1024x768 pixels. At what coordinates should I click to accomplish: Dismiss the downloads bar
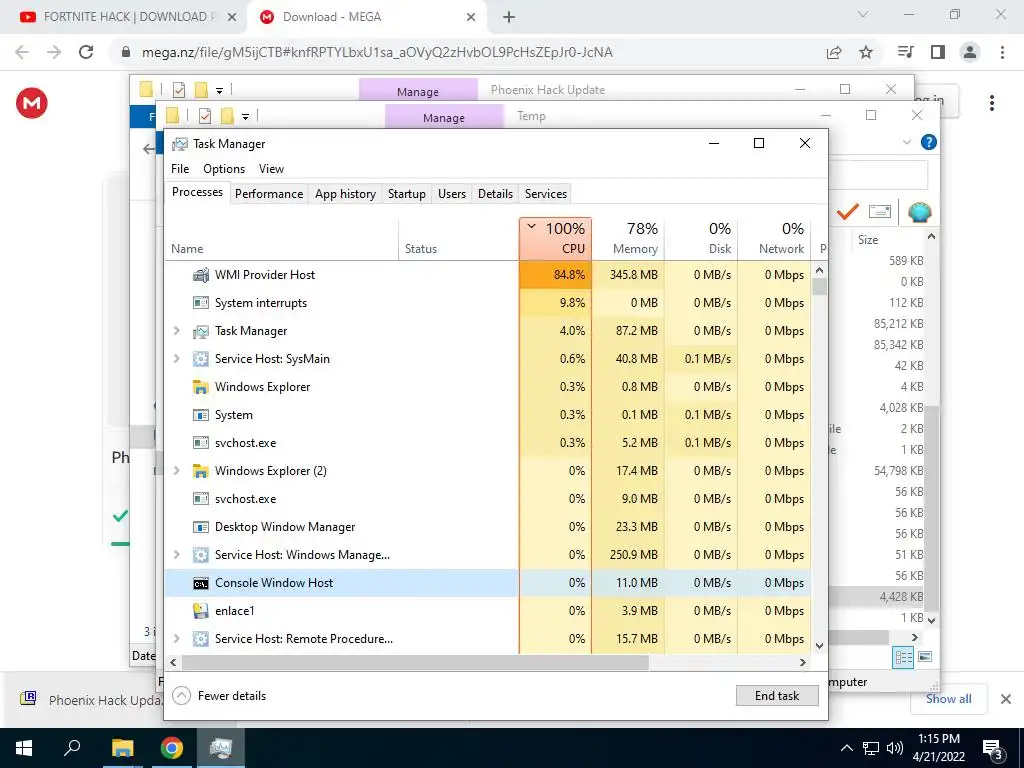(x=1006, y=699)
